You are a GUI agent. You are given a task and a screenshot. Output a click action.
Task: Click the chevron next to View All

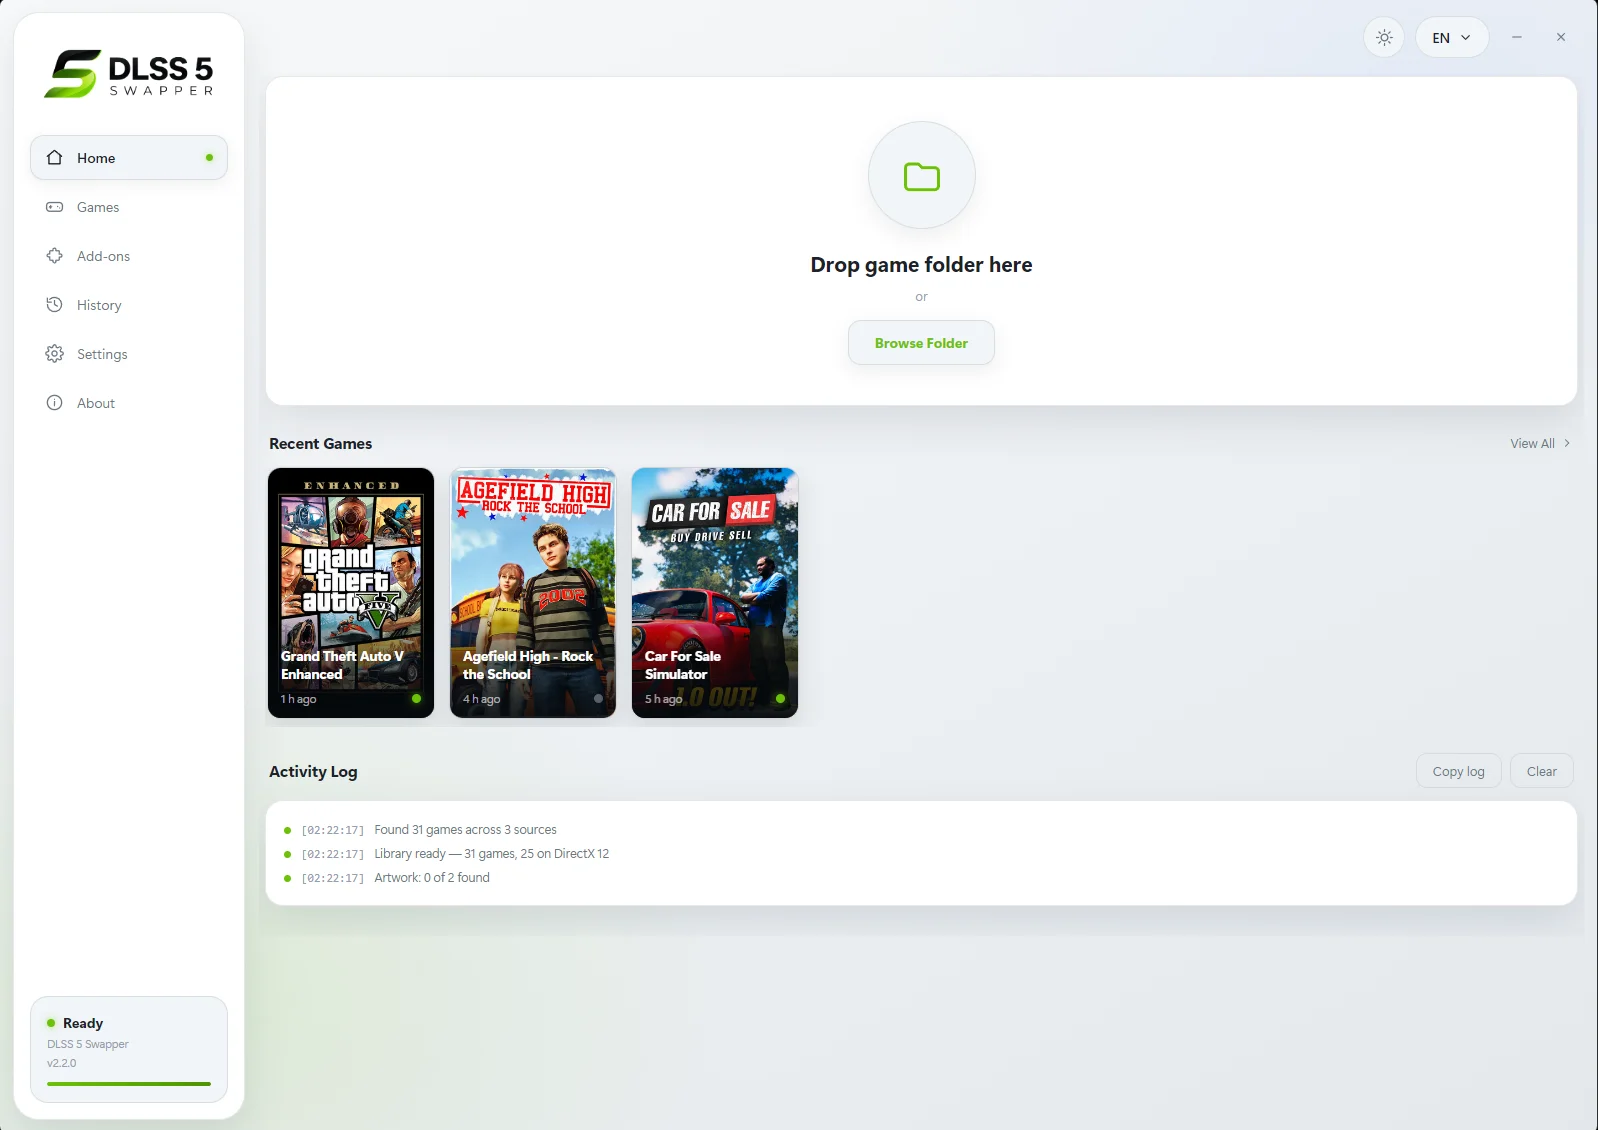tap(1567, 444)
